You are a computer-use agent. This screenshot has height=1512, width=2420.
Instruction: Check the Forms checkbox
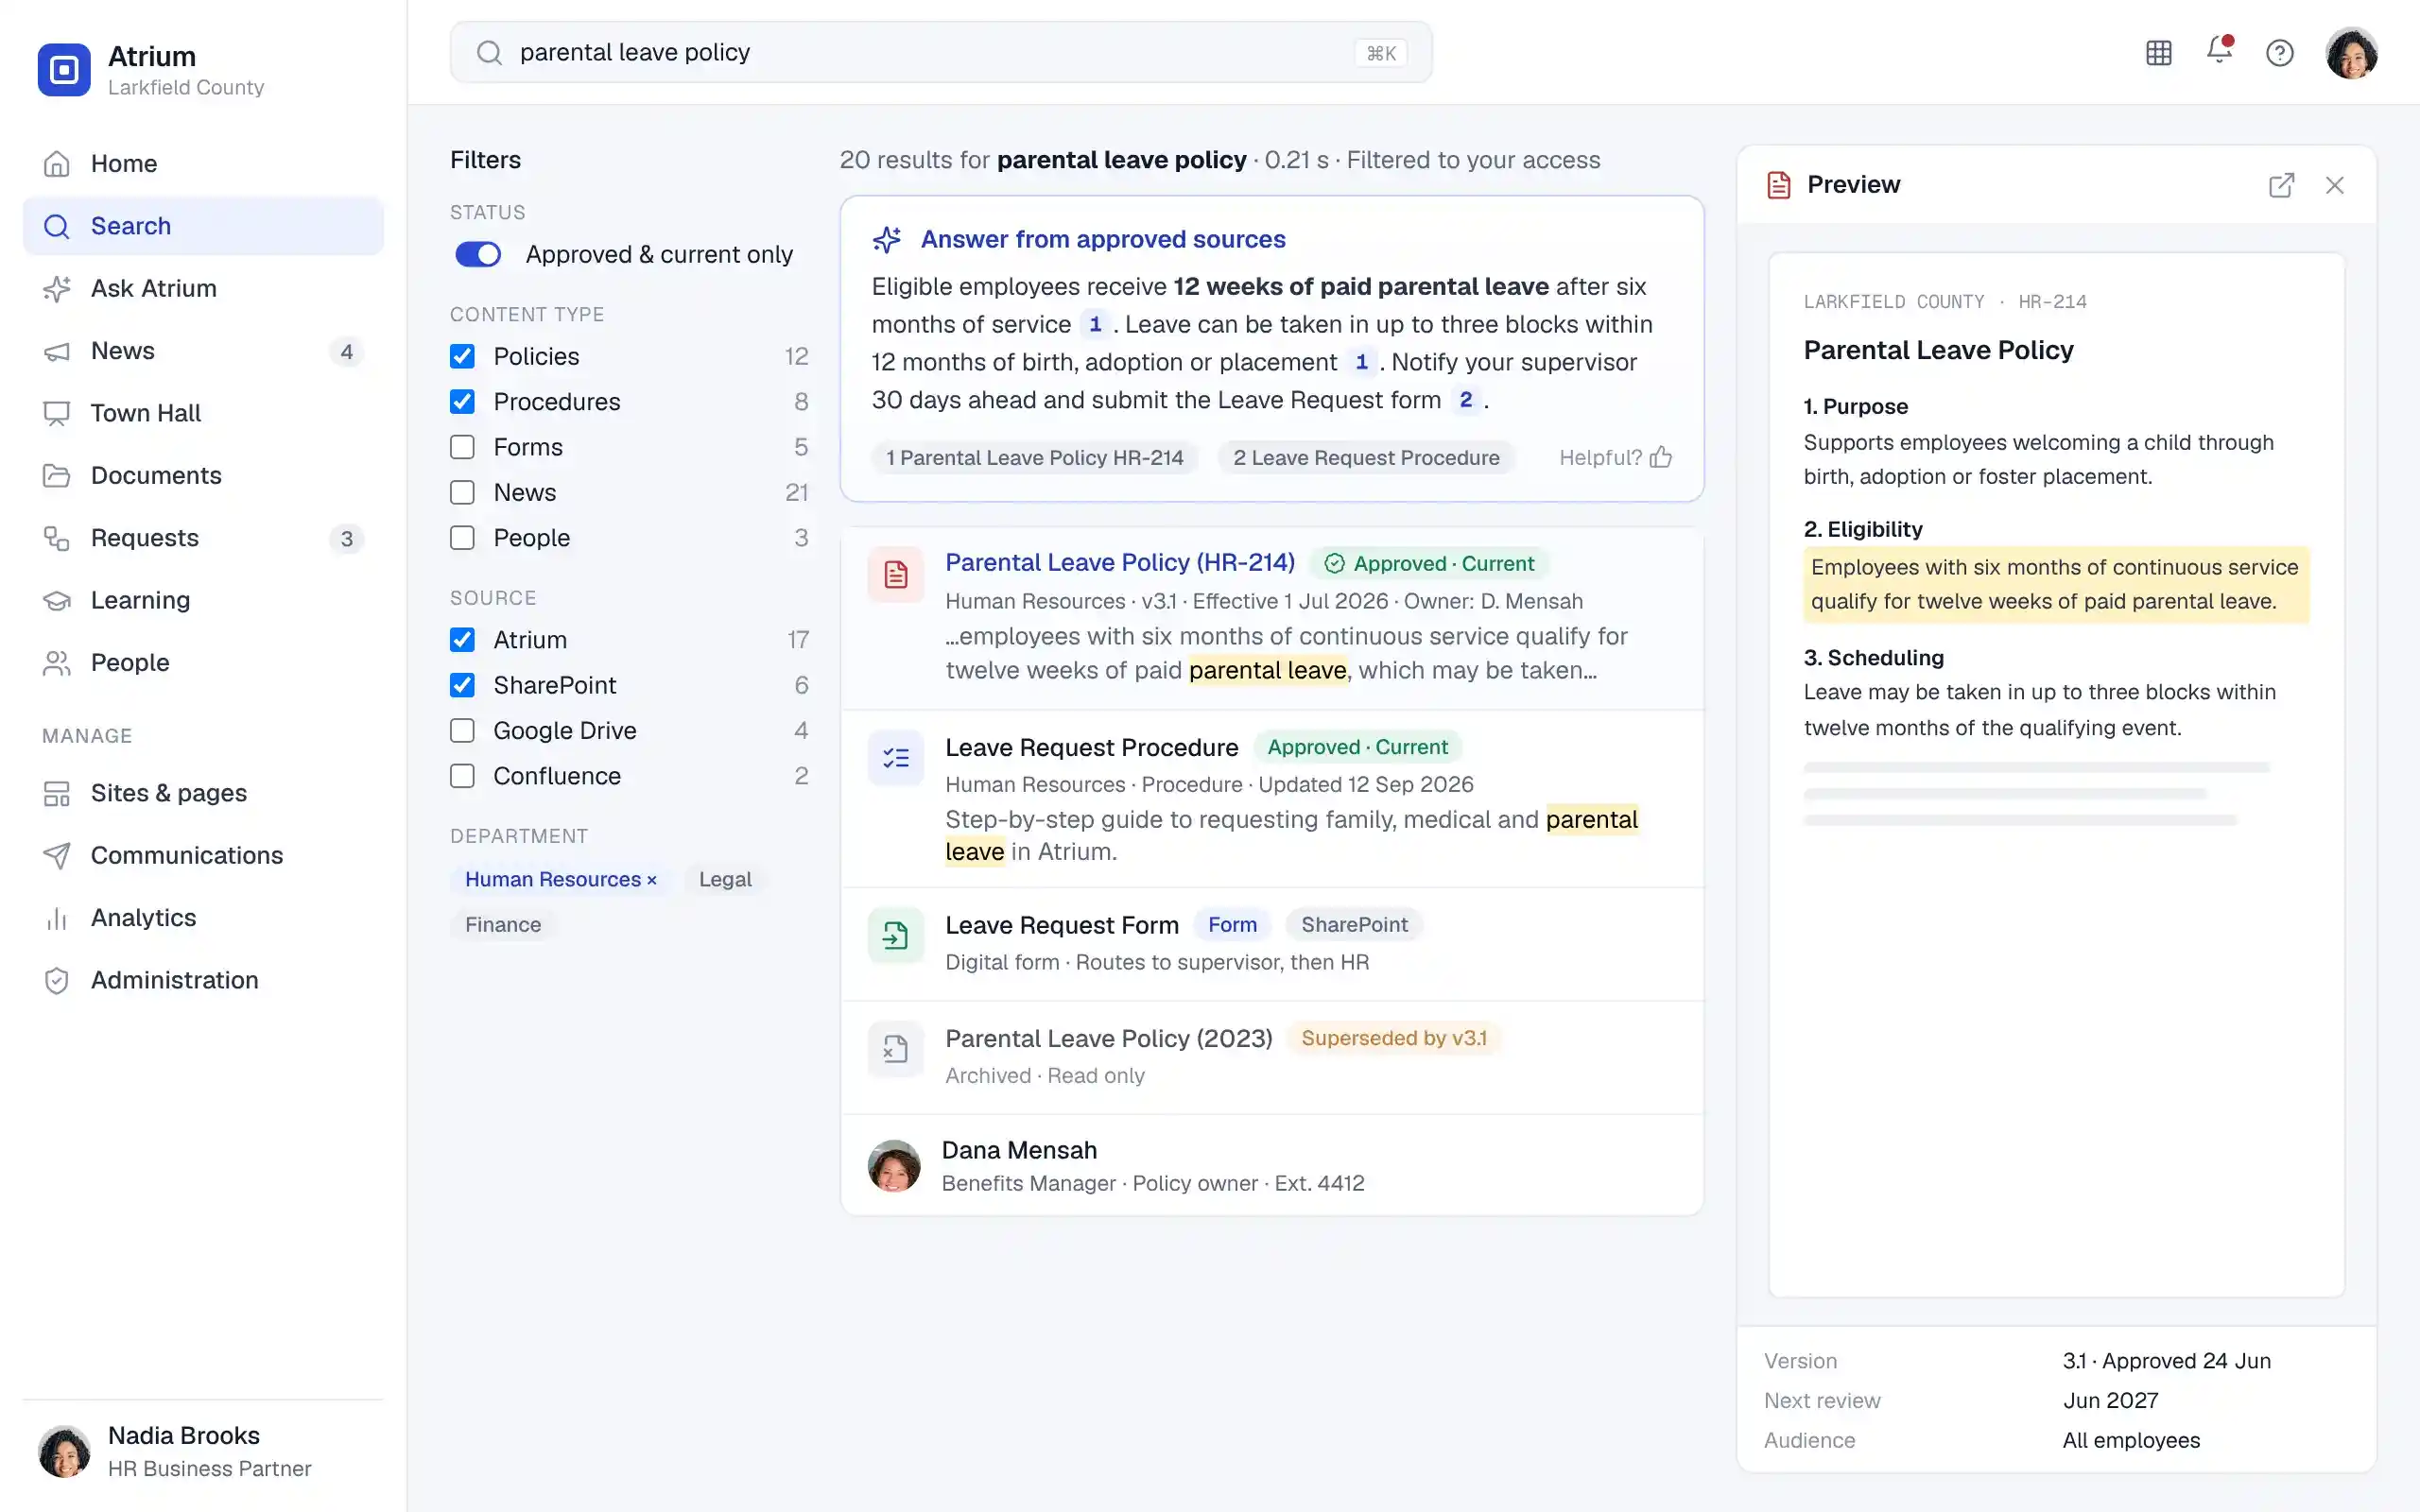tap(462, 447)
